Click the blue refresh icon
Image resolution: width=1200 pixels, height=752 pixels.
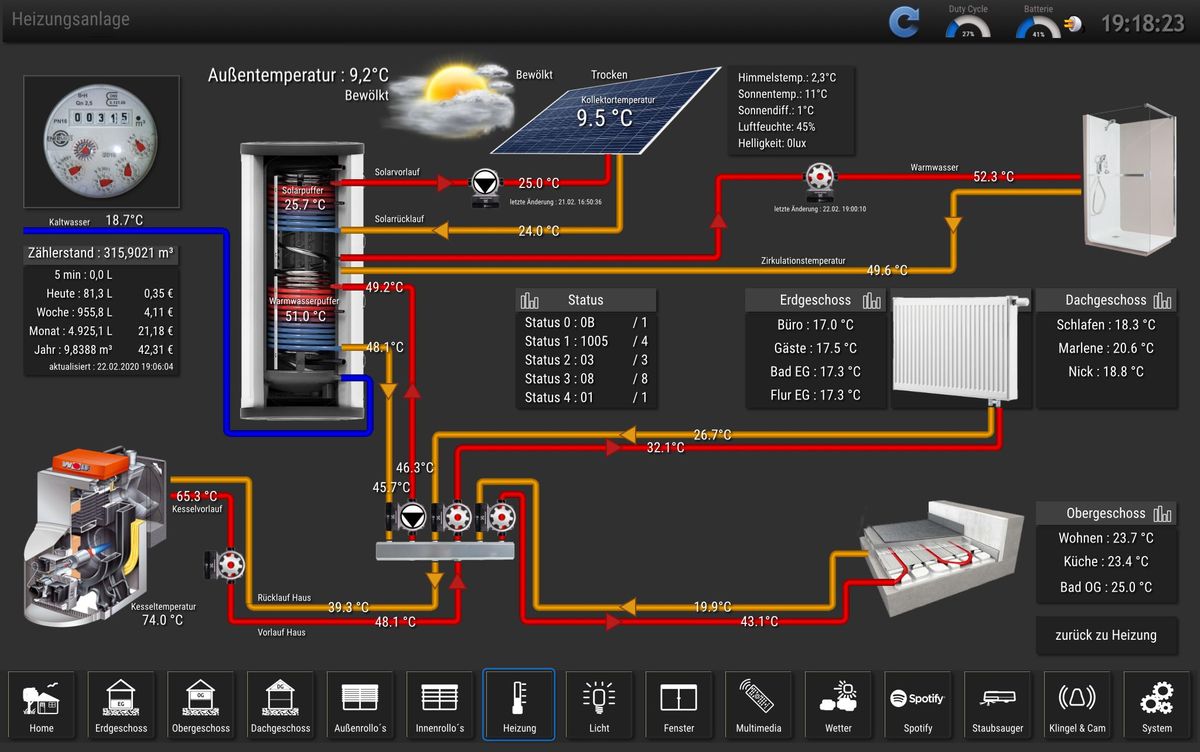(x=904, y=22)
